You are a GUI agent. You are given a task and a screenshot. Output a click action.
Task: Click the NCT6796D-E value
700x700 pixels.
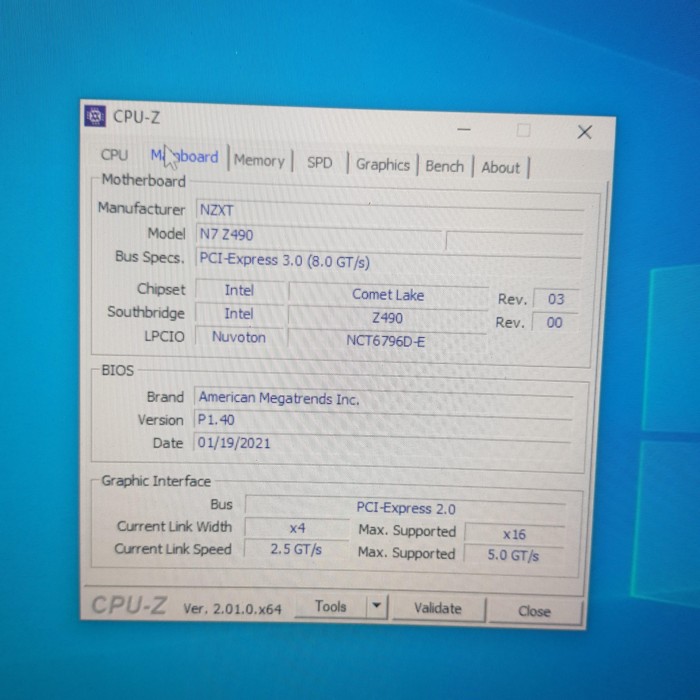coord(386,341)
